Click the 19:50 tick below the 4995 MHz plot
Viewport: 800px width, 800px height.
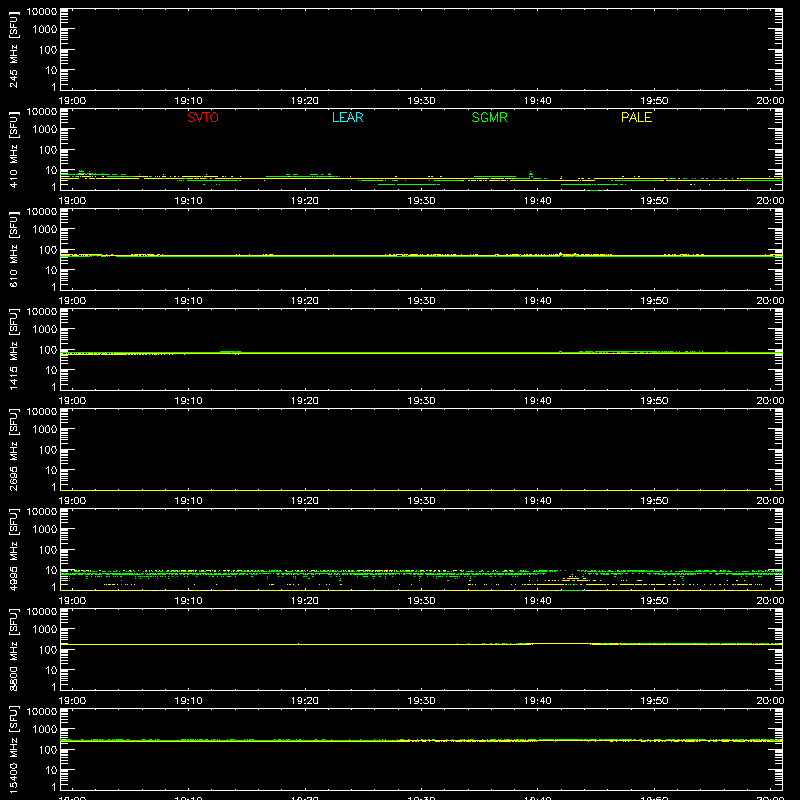654,601
